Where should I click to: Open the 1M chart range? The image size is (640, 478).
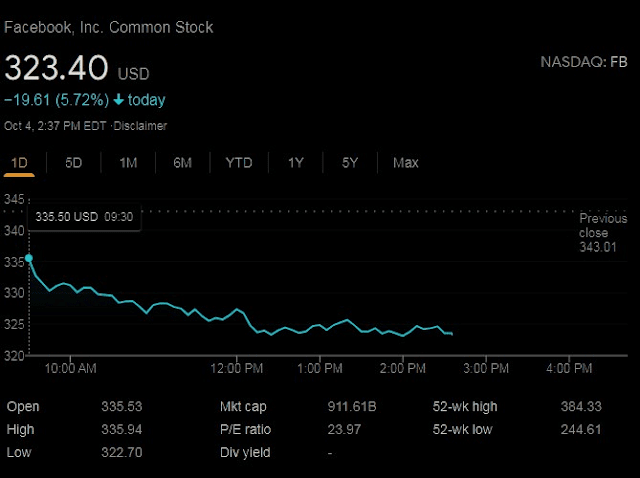128,163
